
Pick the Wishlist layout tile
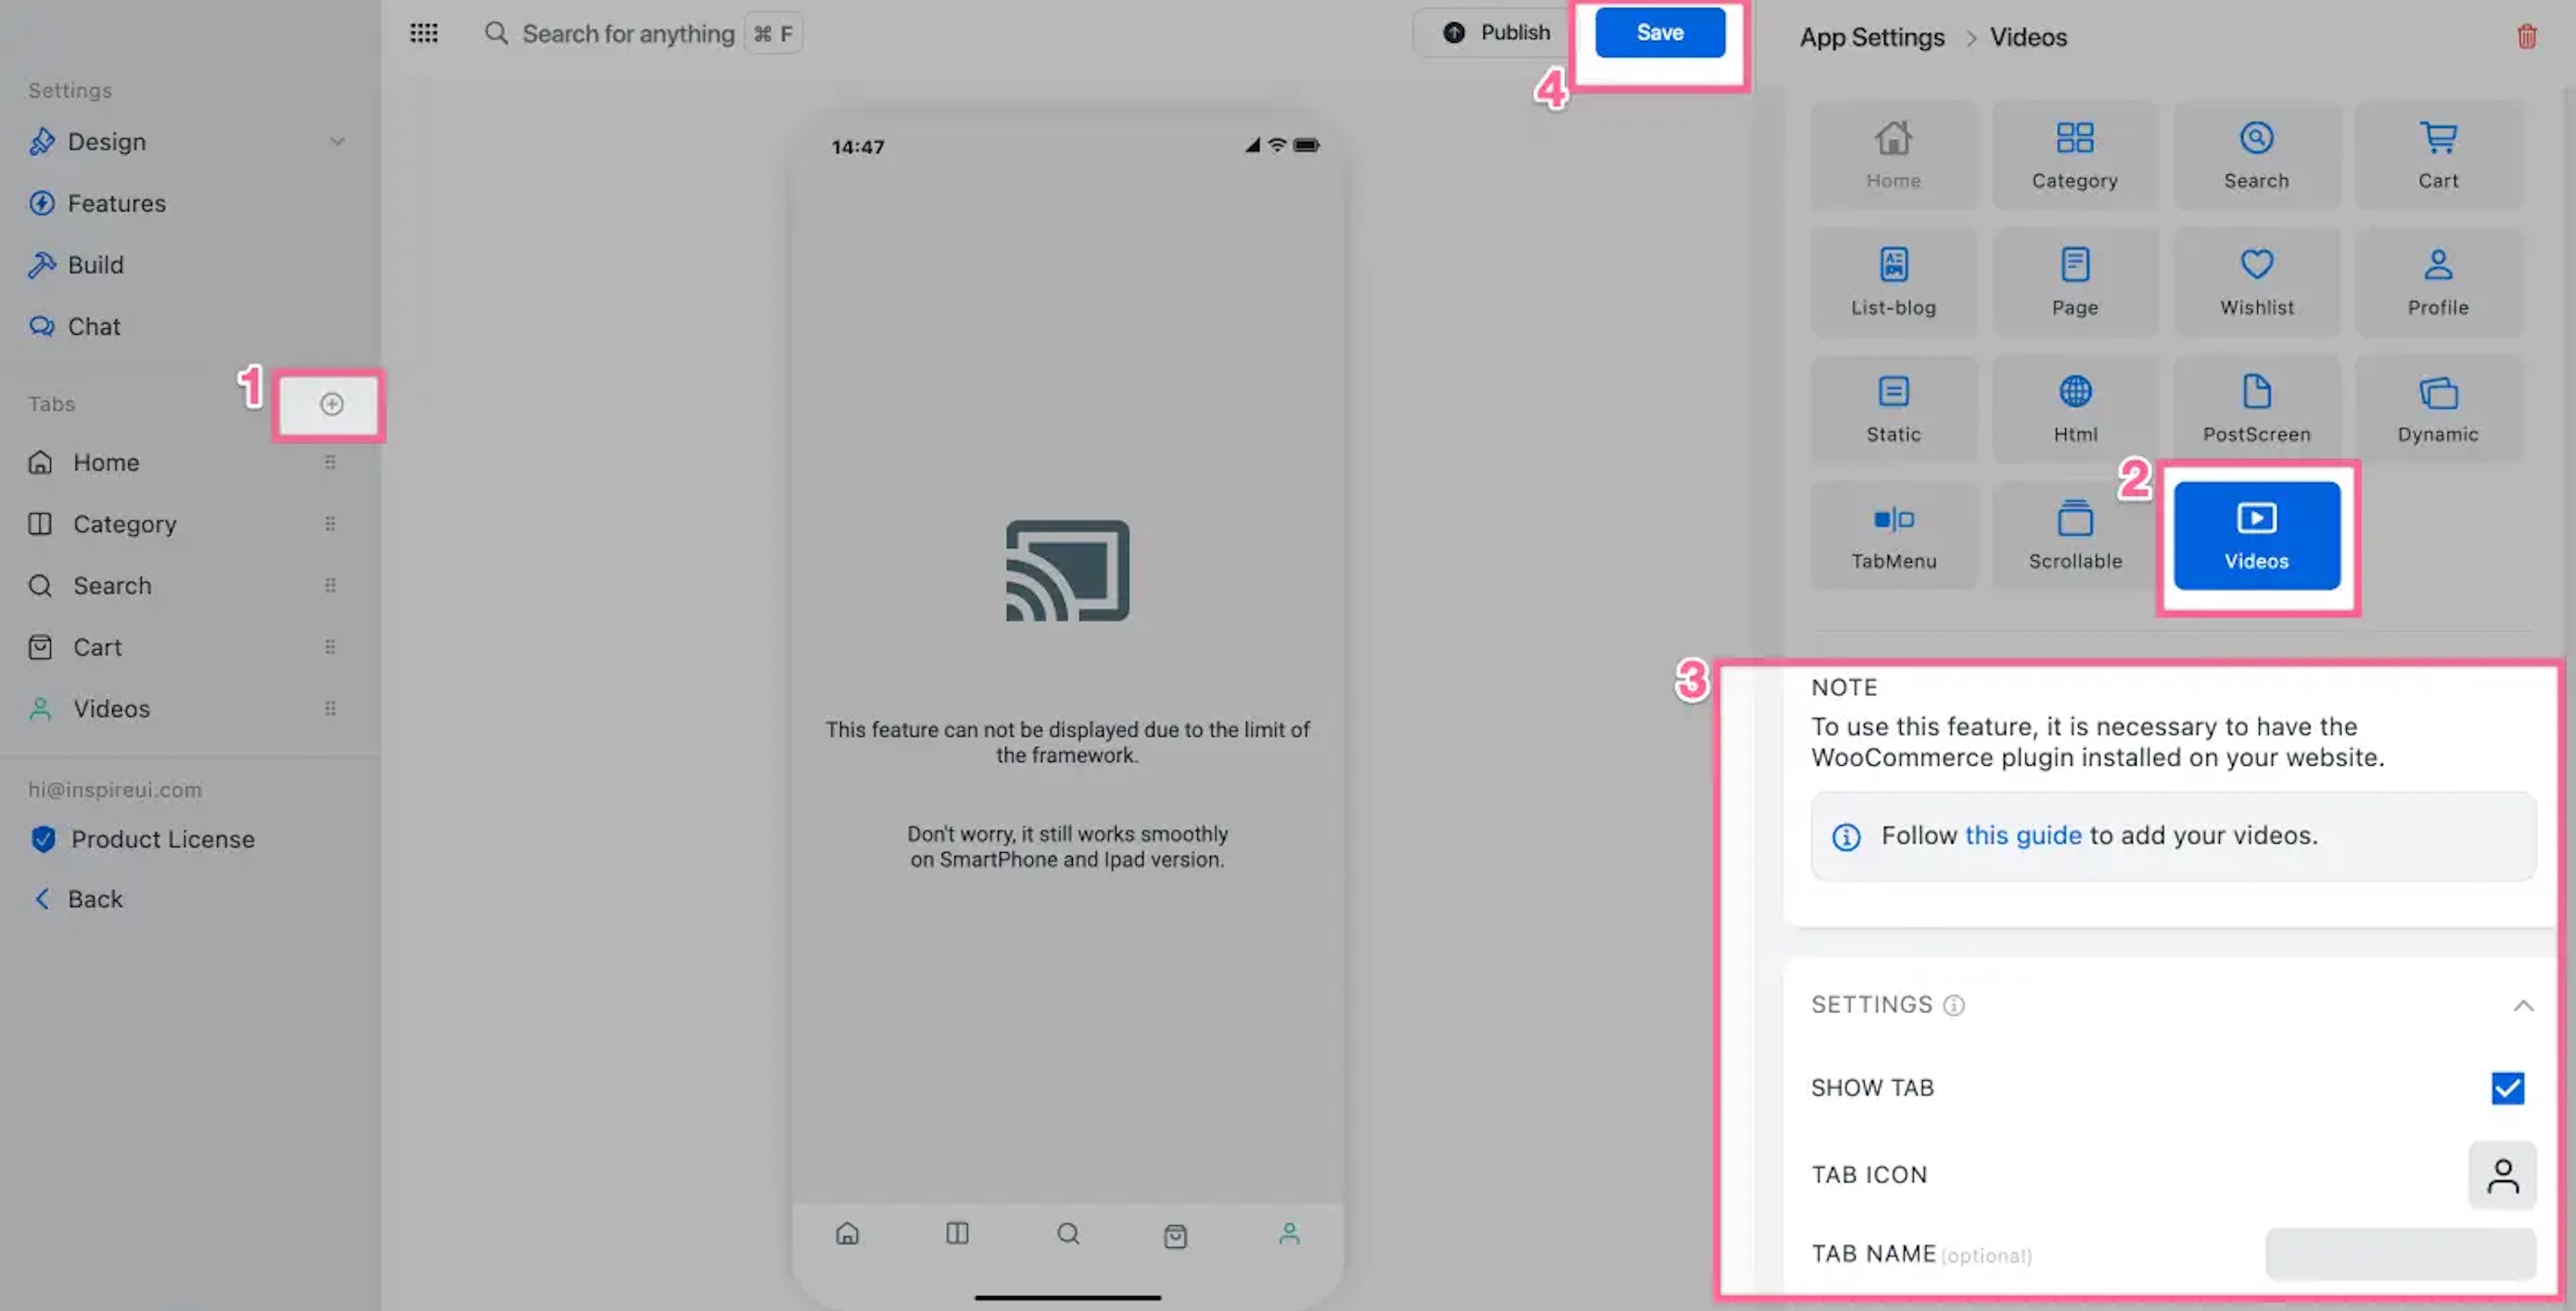tap(2256, 281)
